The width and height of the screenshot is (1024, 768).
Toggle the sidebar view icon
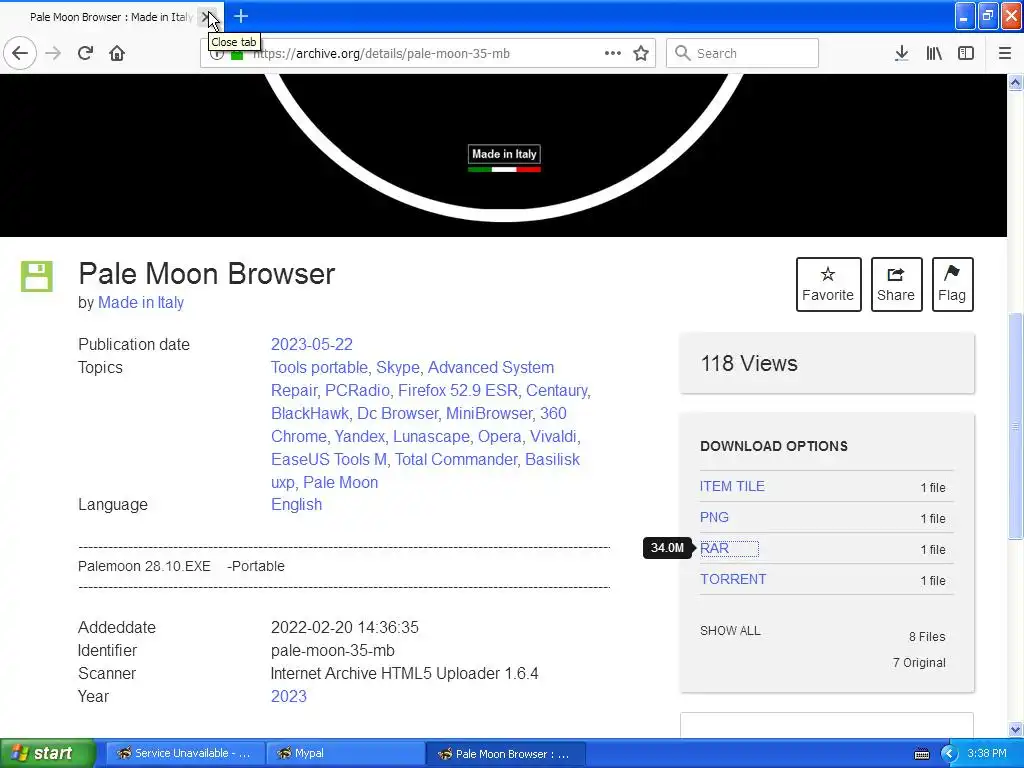[x=966, y=53]
